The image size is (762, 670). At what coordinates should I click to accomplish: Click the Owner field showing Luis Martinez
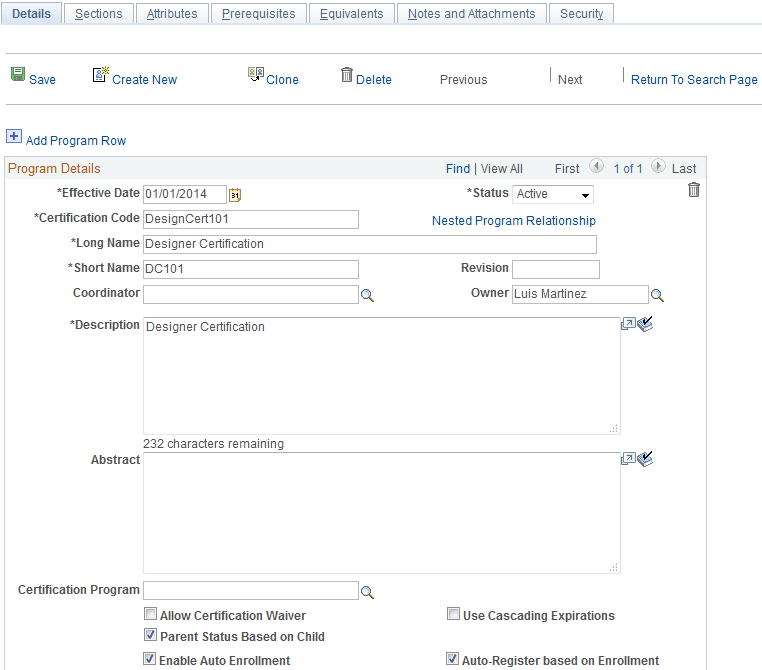click(580, 294)
